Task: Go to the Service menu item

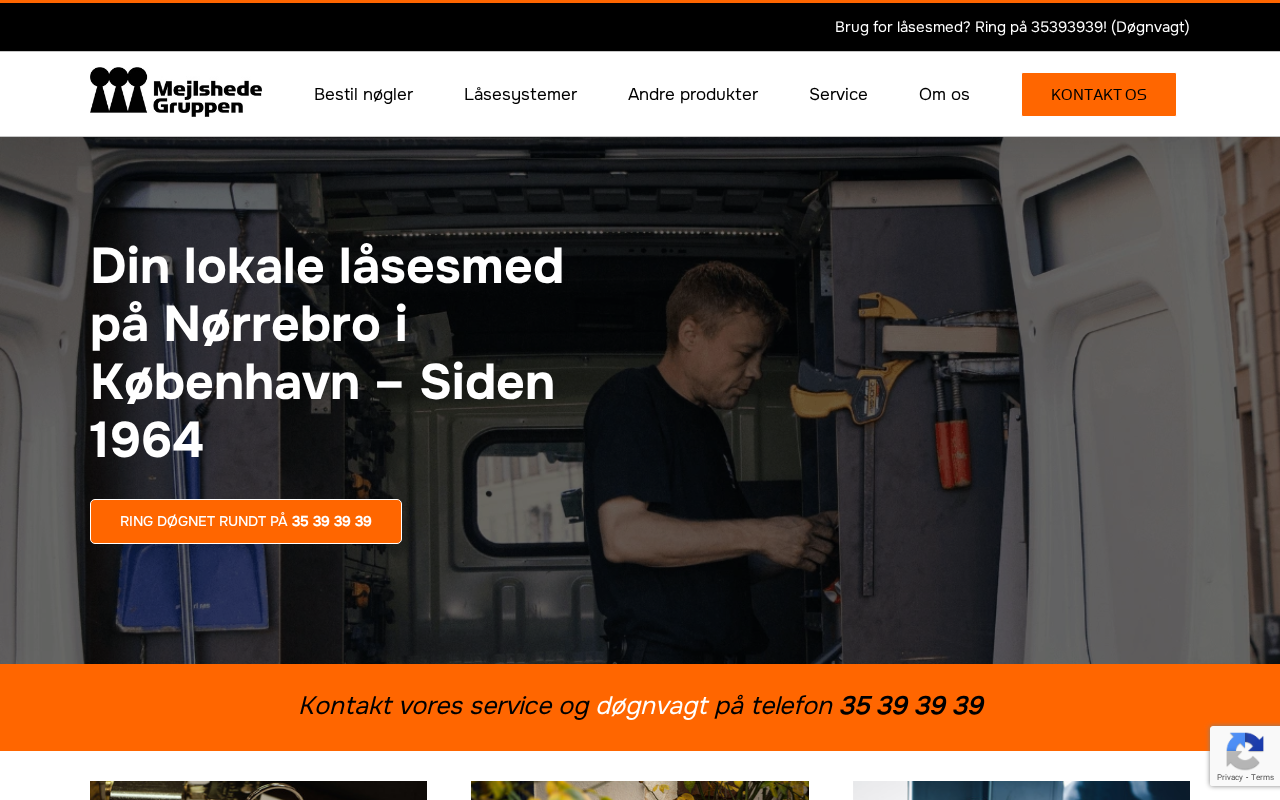Action: pos(838,94)
